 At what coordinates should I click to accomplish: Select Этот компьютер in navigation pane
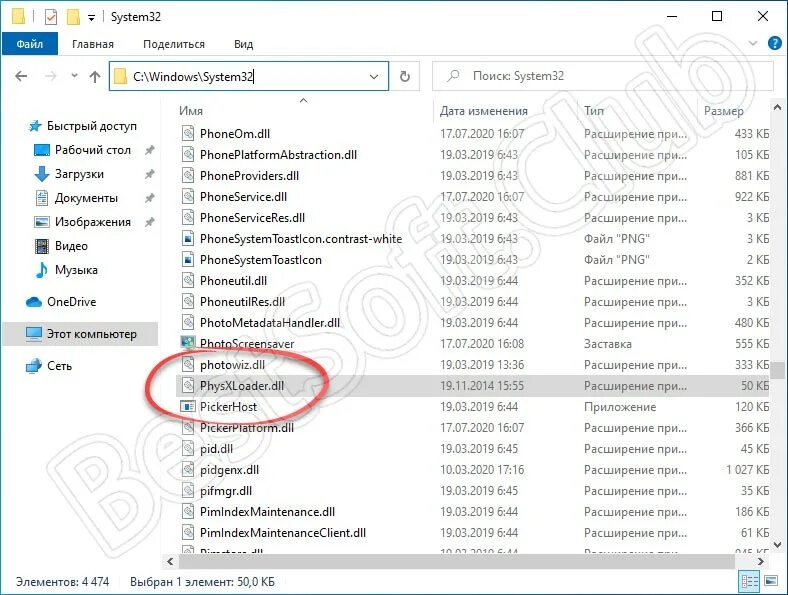point(80,334)
